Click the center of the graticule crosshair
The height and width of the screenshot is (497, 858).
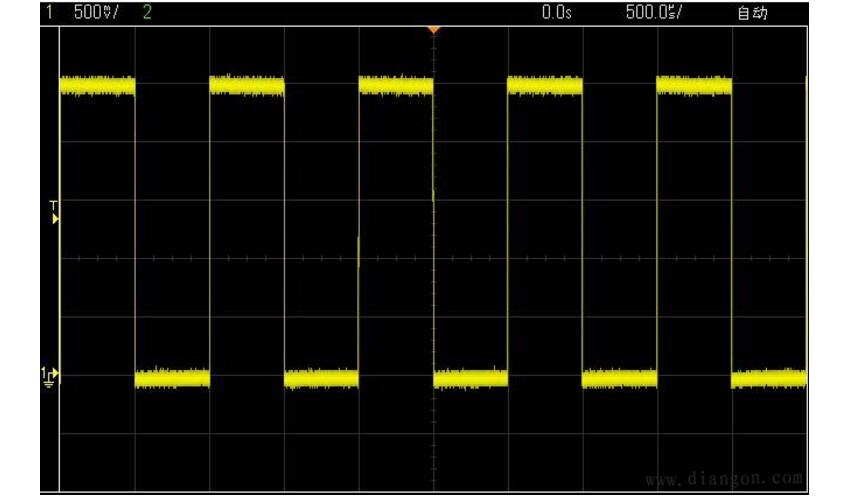pos(433,259)
